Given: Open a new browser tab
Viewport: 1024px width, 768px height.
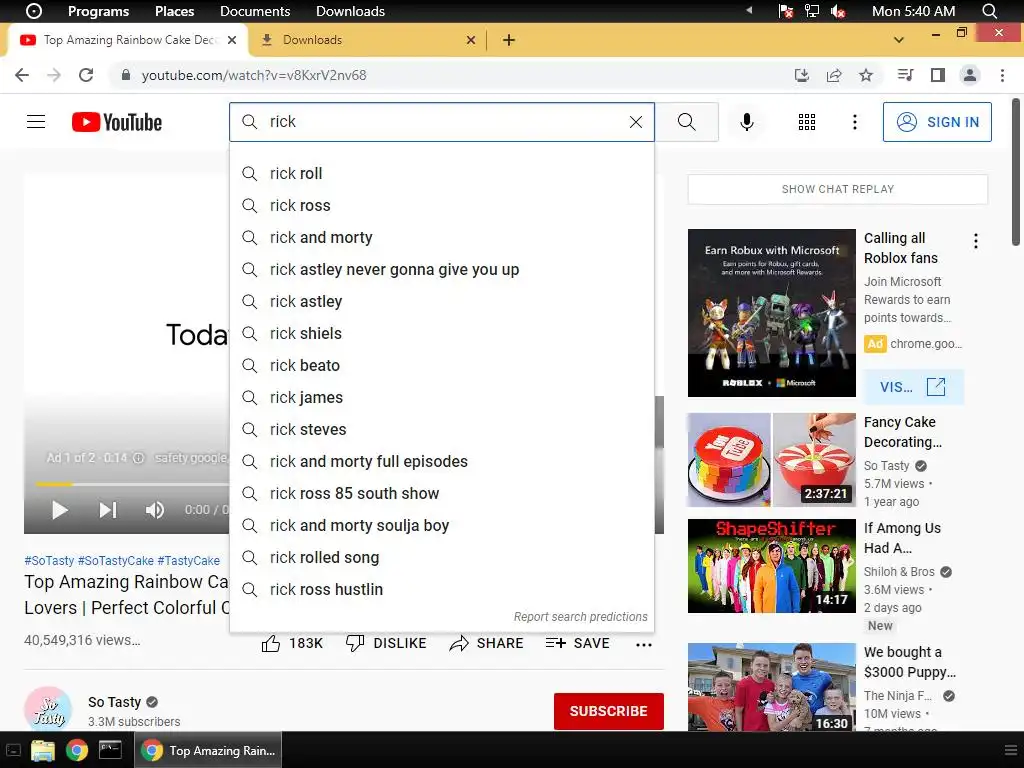Looking at the screenshot, I should click(509, 40).
